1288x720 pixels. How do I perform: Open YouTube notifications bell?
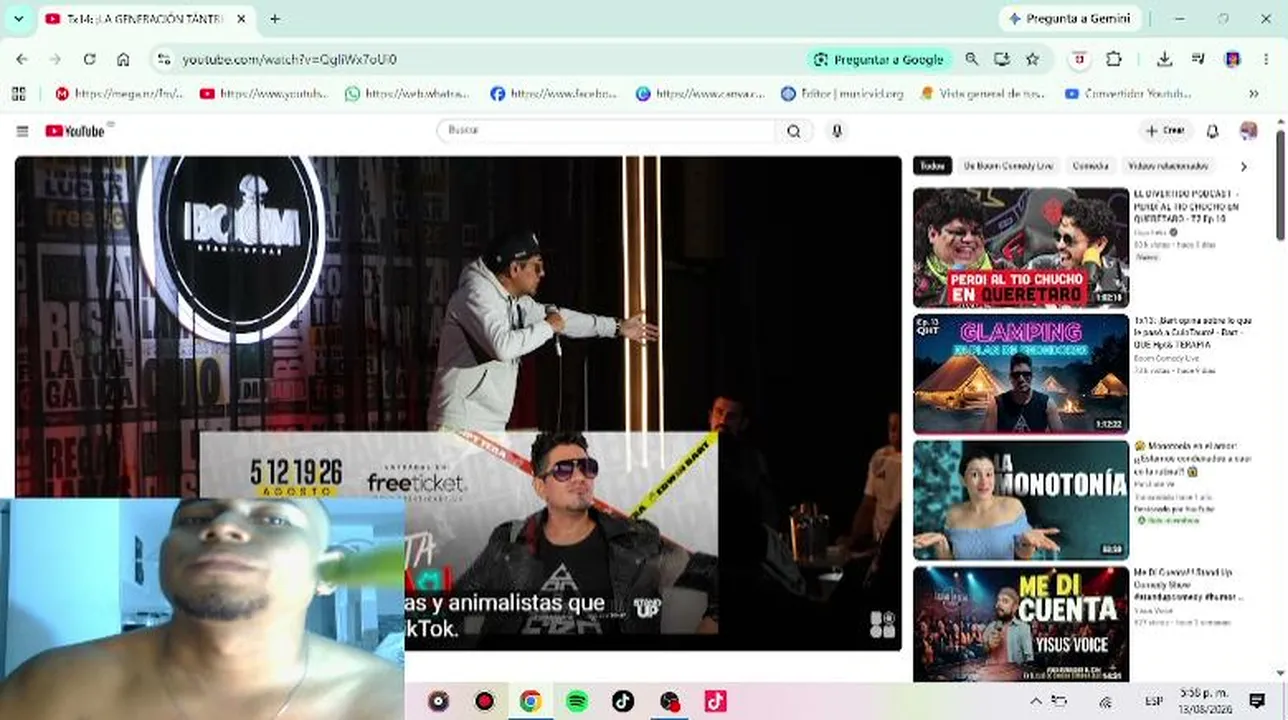pyautogui.click(x=1212, y=131)
